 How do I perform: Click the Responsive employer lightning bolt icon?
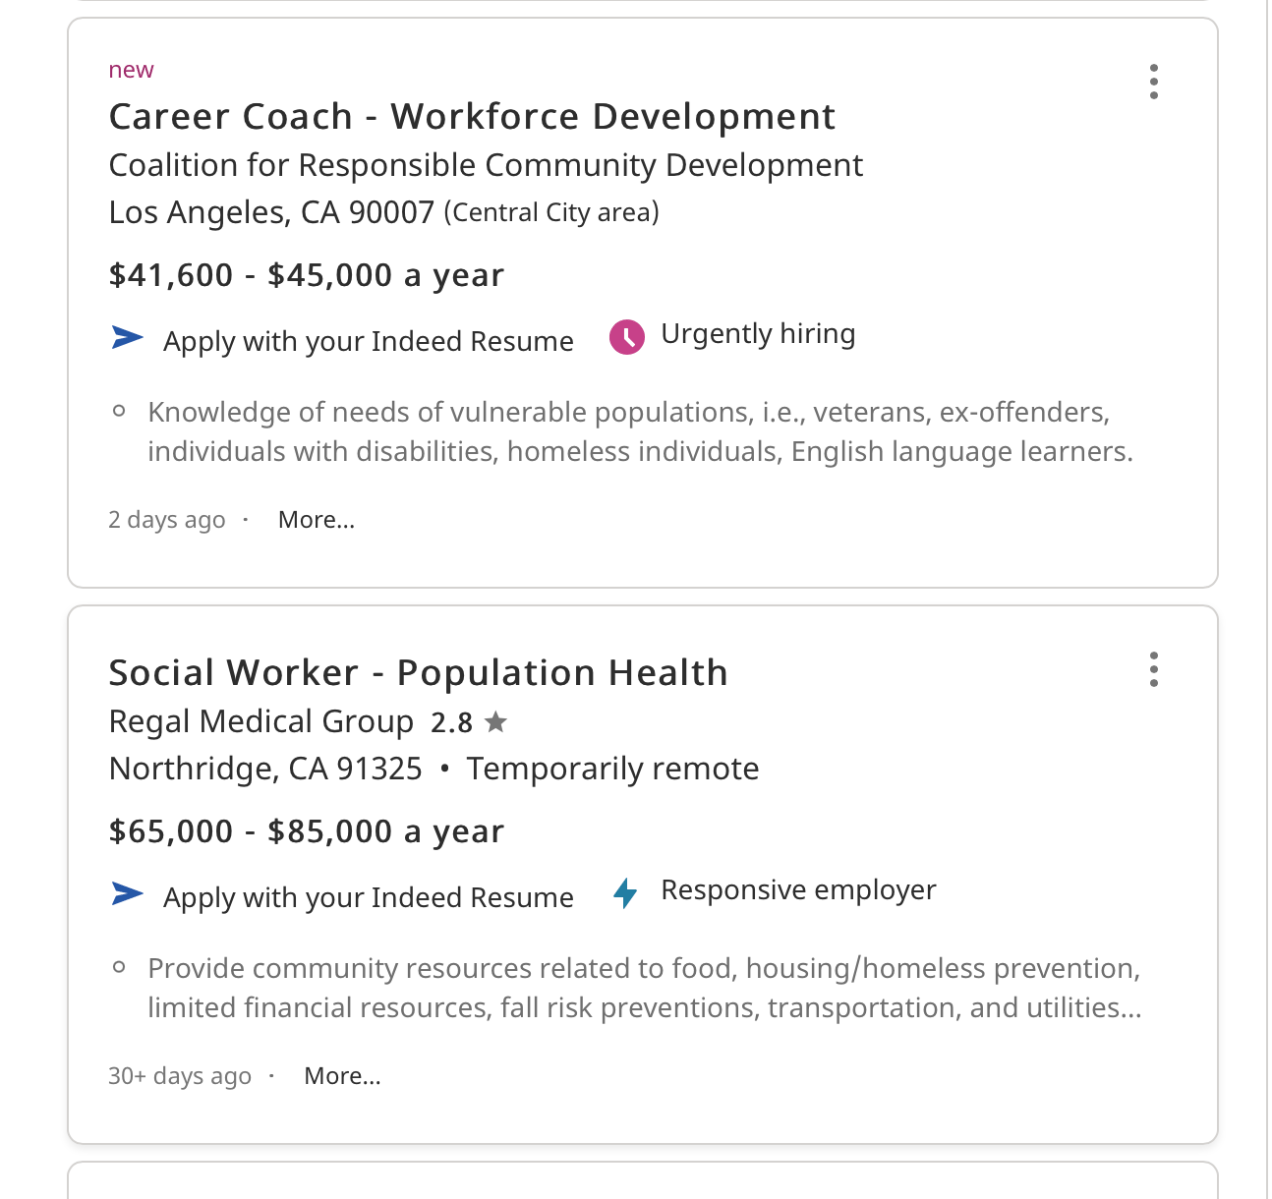click(626, 893)
